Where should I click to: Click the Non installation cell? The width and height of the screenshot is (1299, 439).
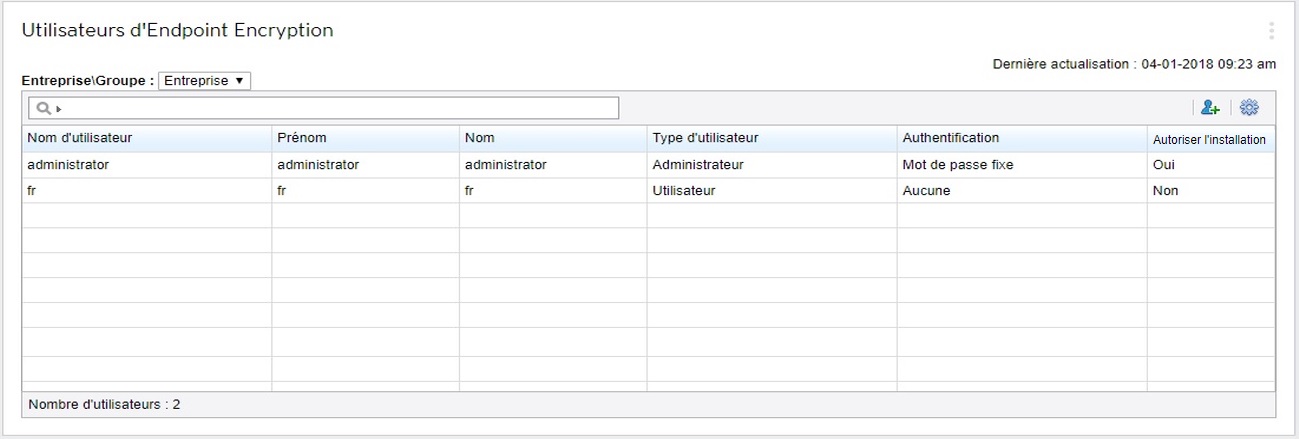coord(1165,190)
